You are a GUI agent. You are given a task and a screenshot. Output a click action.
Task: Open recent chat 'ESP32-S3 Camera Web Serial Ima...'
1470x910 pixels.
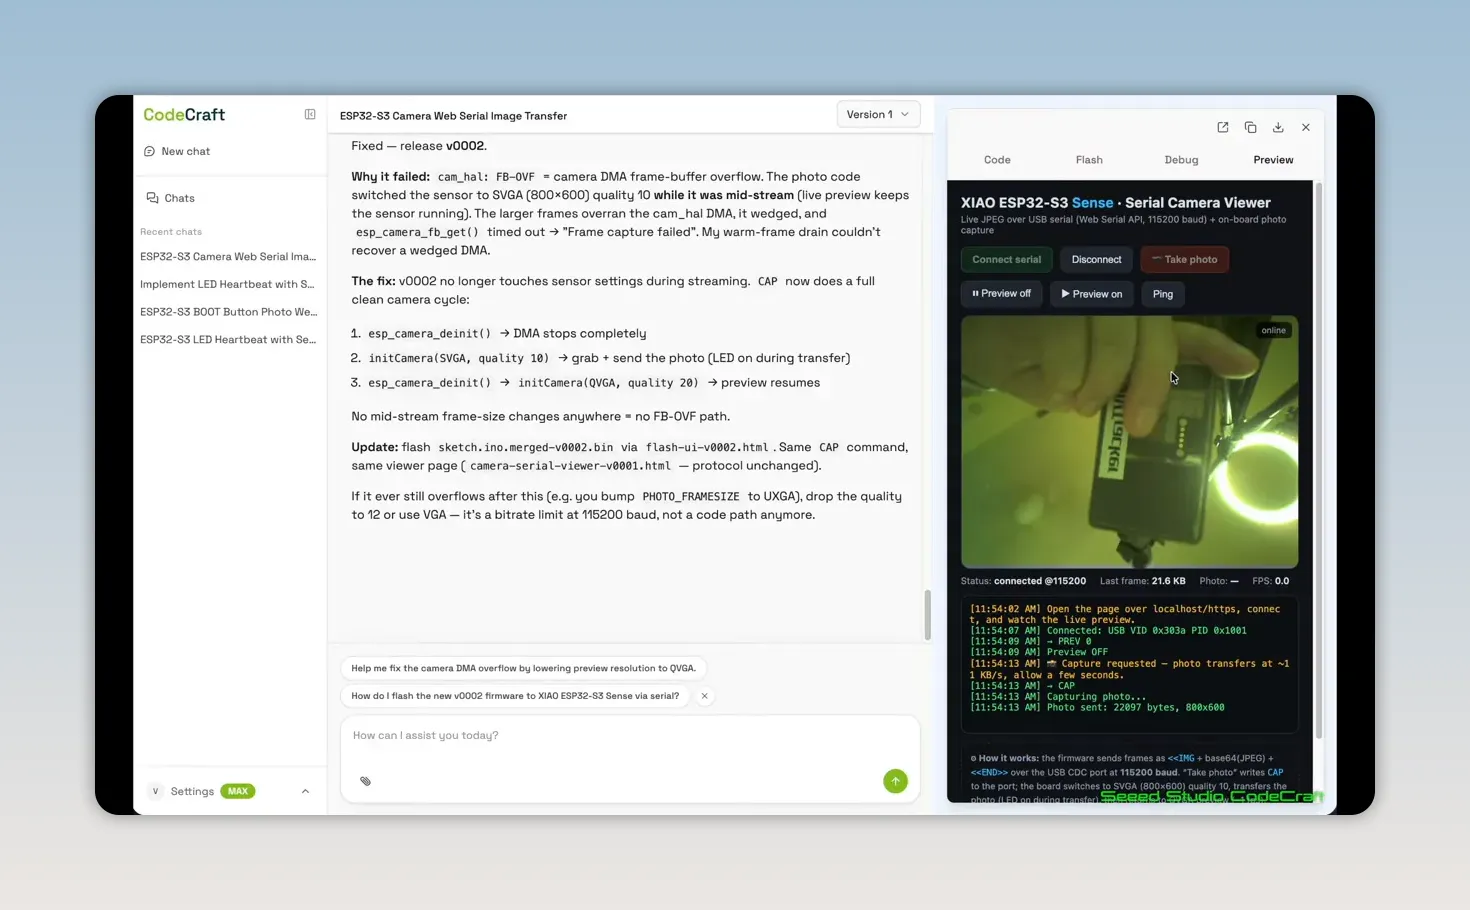click(x=228, y=257)
